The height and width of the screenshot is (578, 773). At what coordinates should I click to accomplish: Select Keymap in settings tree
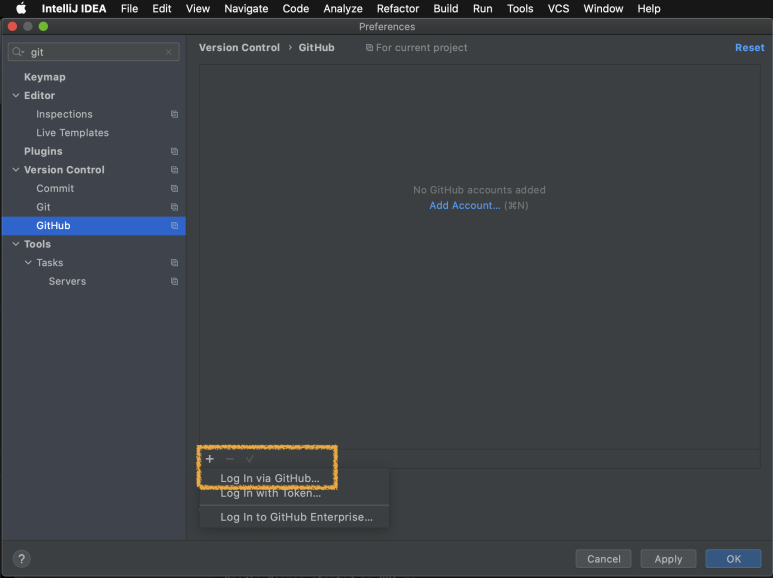tap(45, 77)
